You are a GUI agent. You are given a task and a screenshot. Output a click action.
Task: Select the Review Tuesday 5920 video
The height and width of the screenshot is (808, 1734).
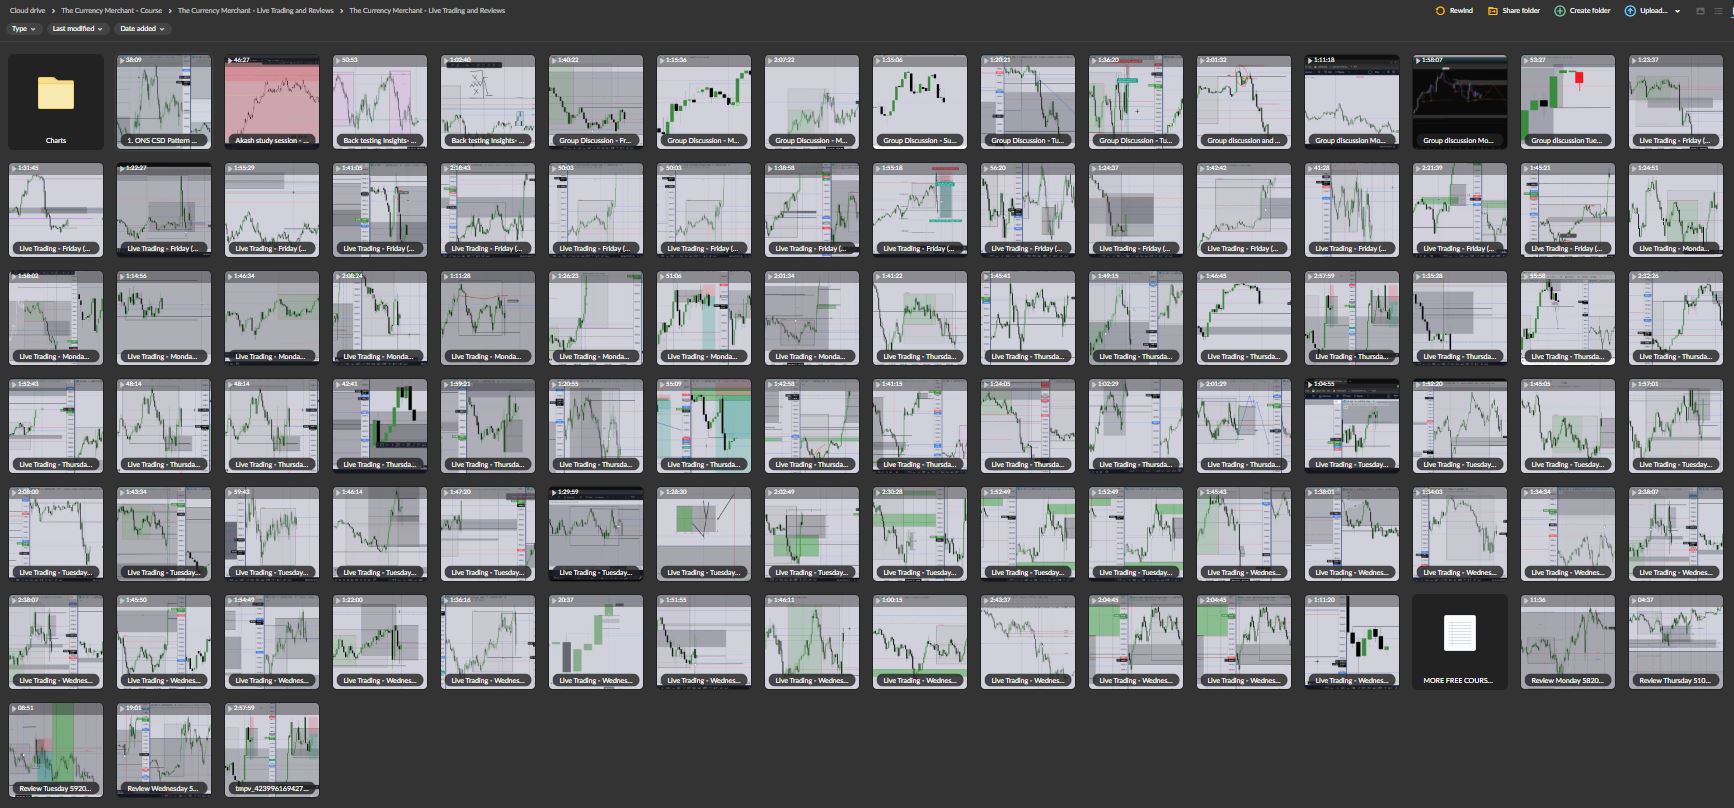point(56,749)
